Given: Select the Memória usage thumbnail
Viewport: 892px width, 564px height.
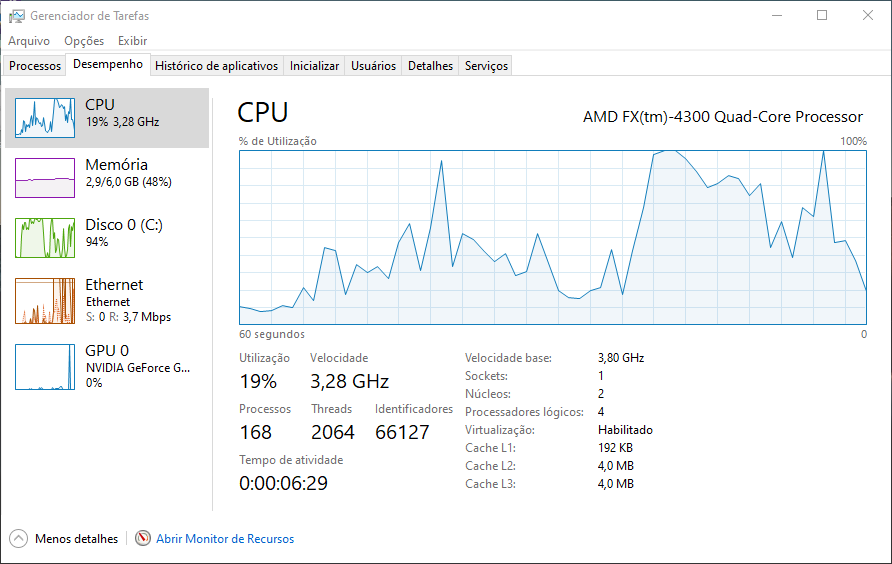Looking at the screenshot, I should [x=45, y=178].
